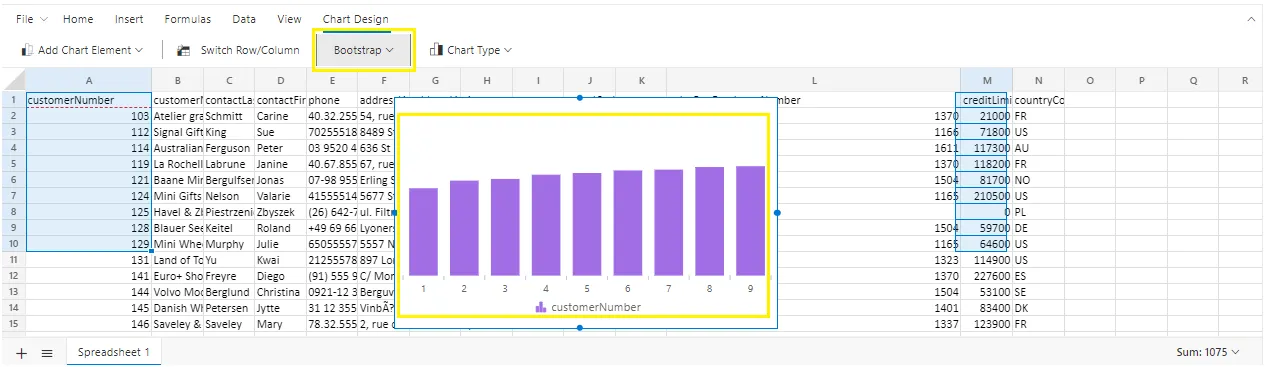The width and height of the screenshot is (1271, 367).
Task: Select column N header
Action: click(1039, 80)
